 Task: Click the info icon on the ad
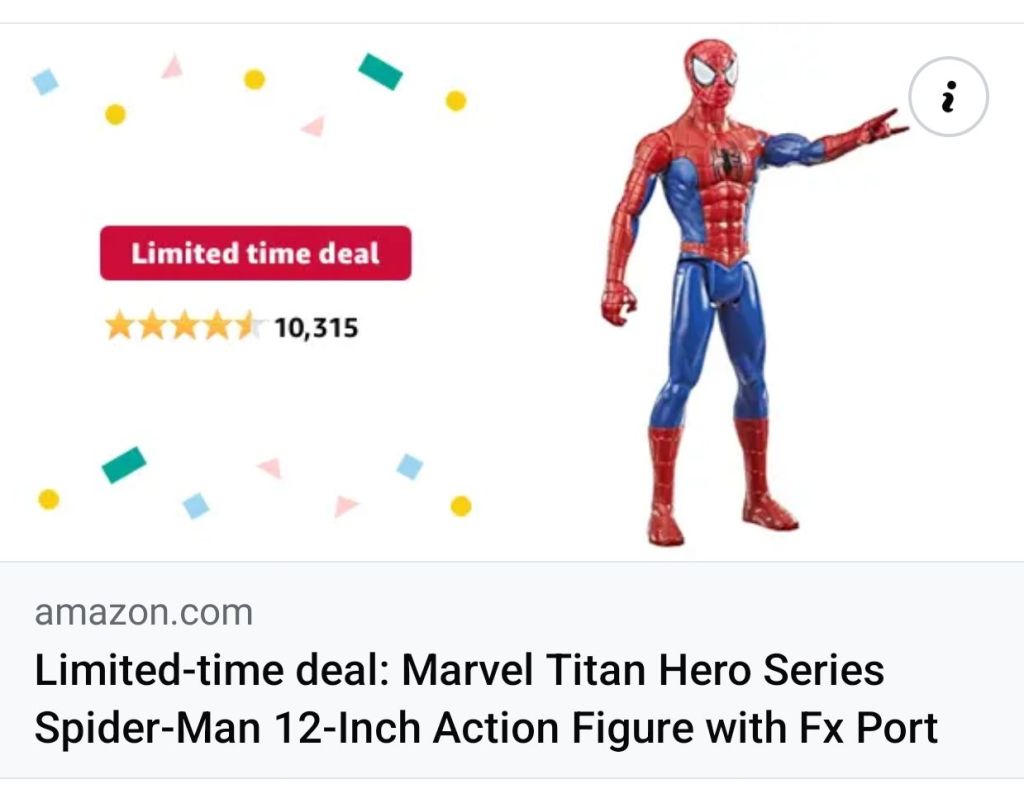[948, 98]
